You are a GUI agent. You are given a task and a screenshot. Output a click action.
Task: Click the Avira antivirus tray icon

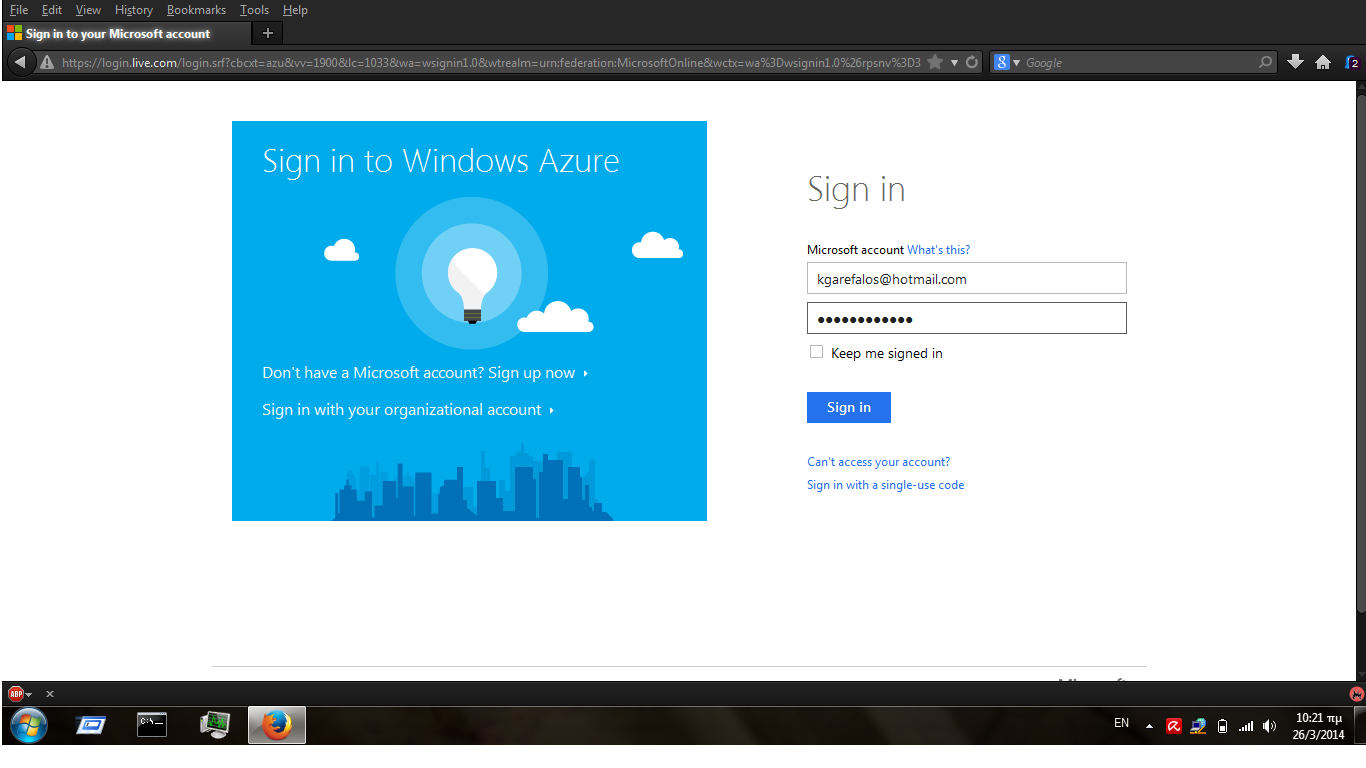click(1174, 726)
